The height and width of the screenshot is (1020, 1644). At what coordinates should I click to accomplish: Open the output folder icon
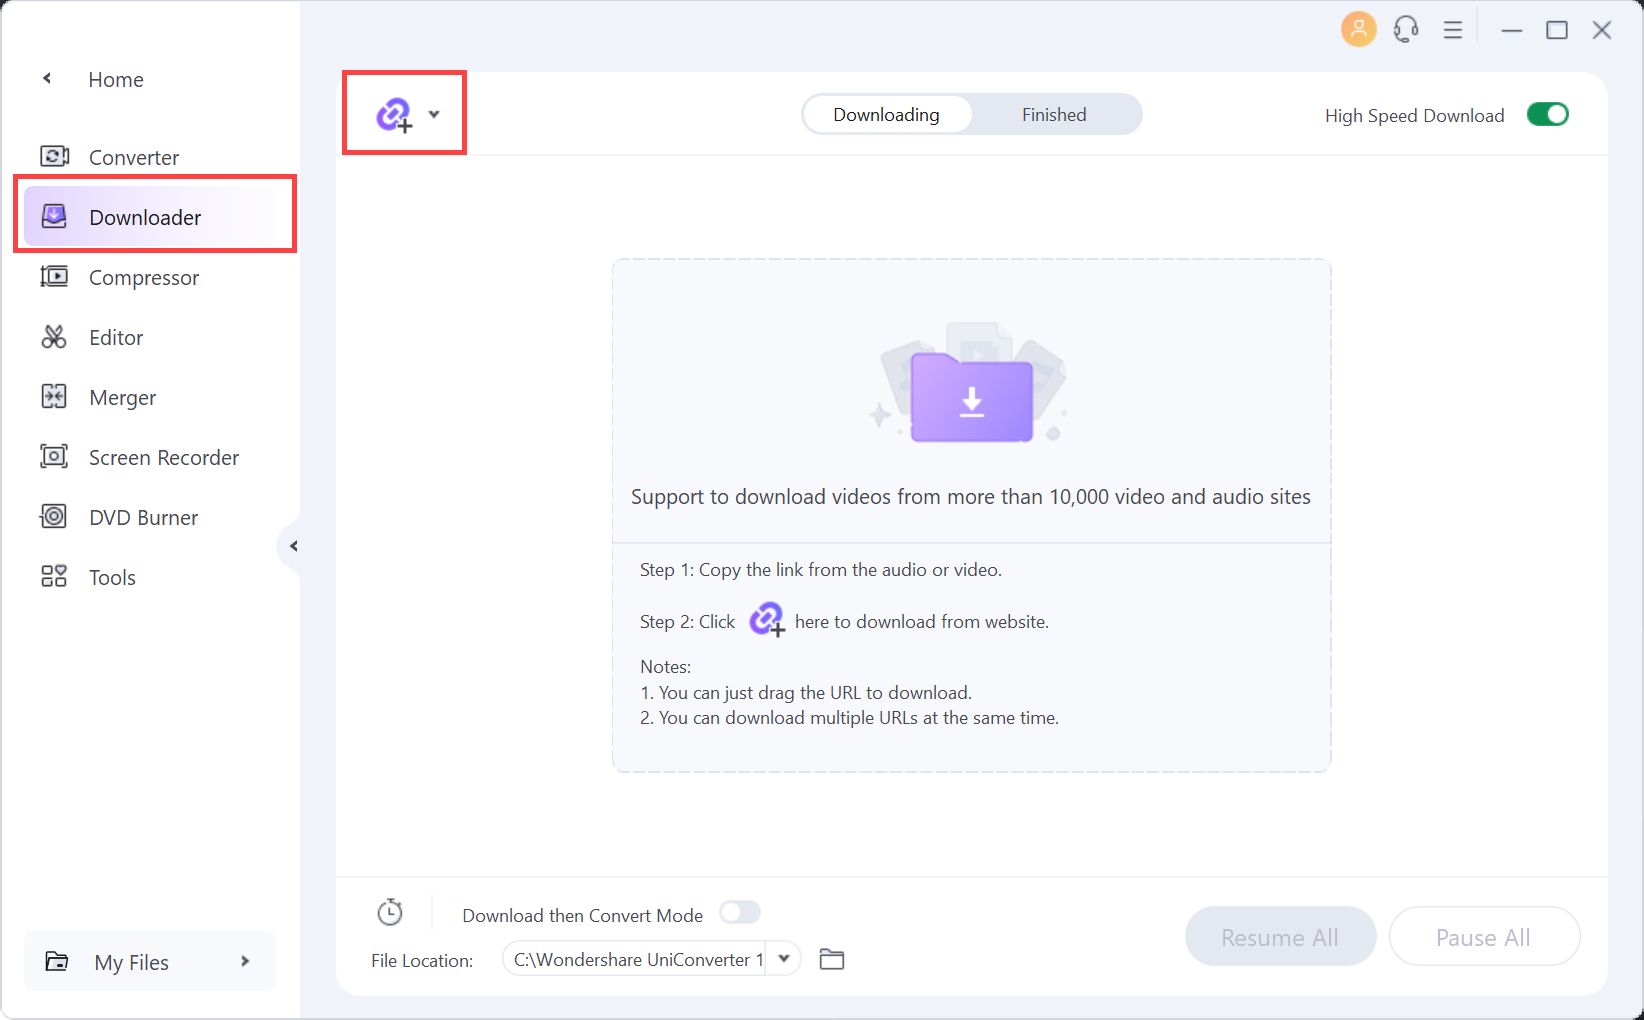click(832, 960)
